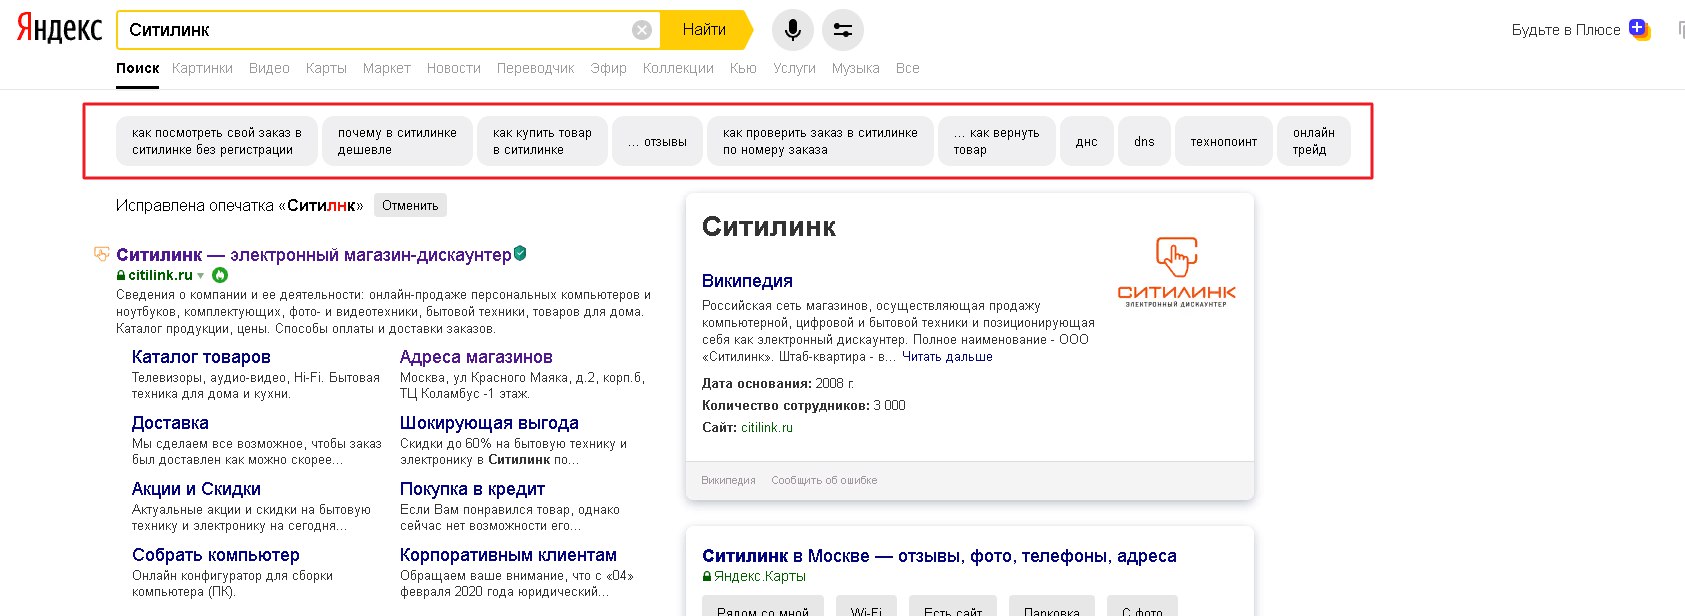Switch to the Картинки tab
The image size is (1685, 616).
[x=202, y=68]
